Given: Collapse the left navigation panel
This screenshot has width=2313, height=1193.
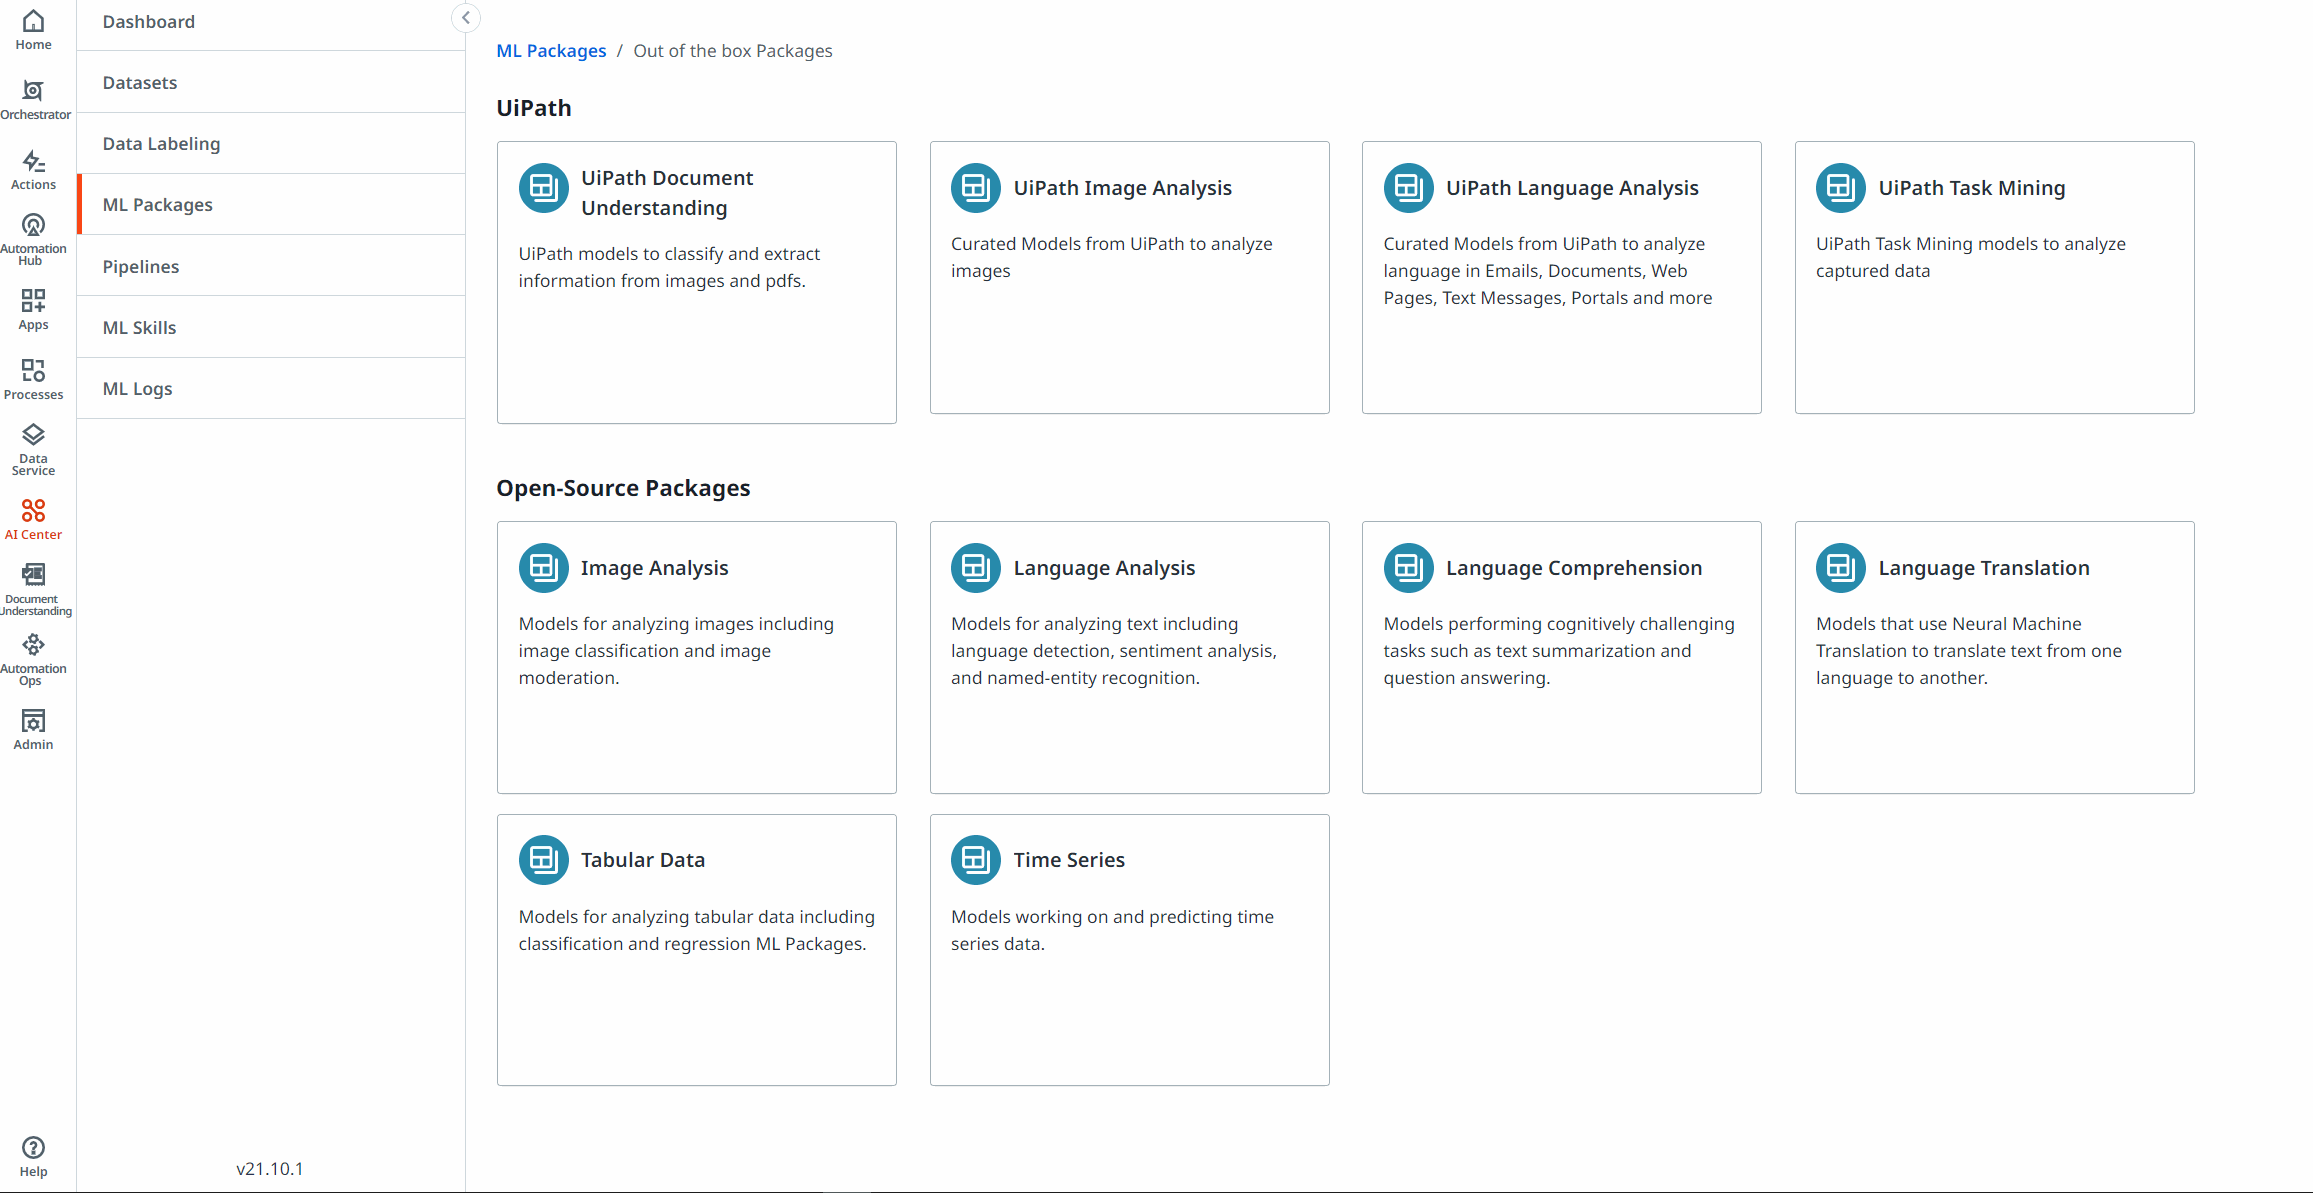Looking at the screenshot, I should pyautogui.click(x=465, y=17).
